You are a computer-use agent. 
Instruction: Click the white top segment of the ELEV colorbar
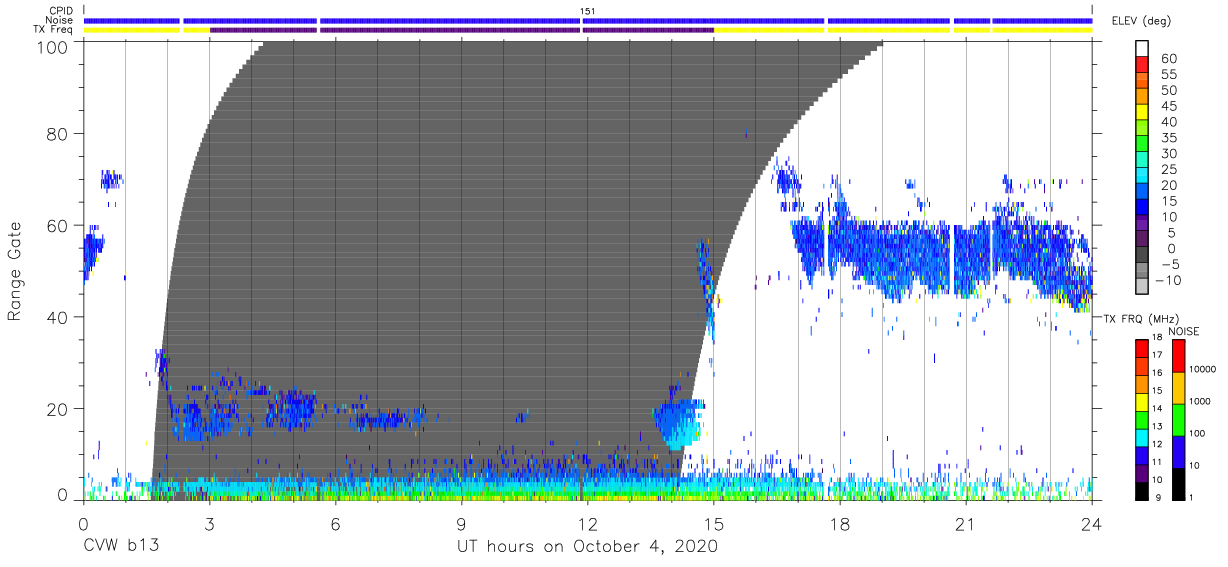click(1142, 49)
